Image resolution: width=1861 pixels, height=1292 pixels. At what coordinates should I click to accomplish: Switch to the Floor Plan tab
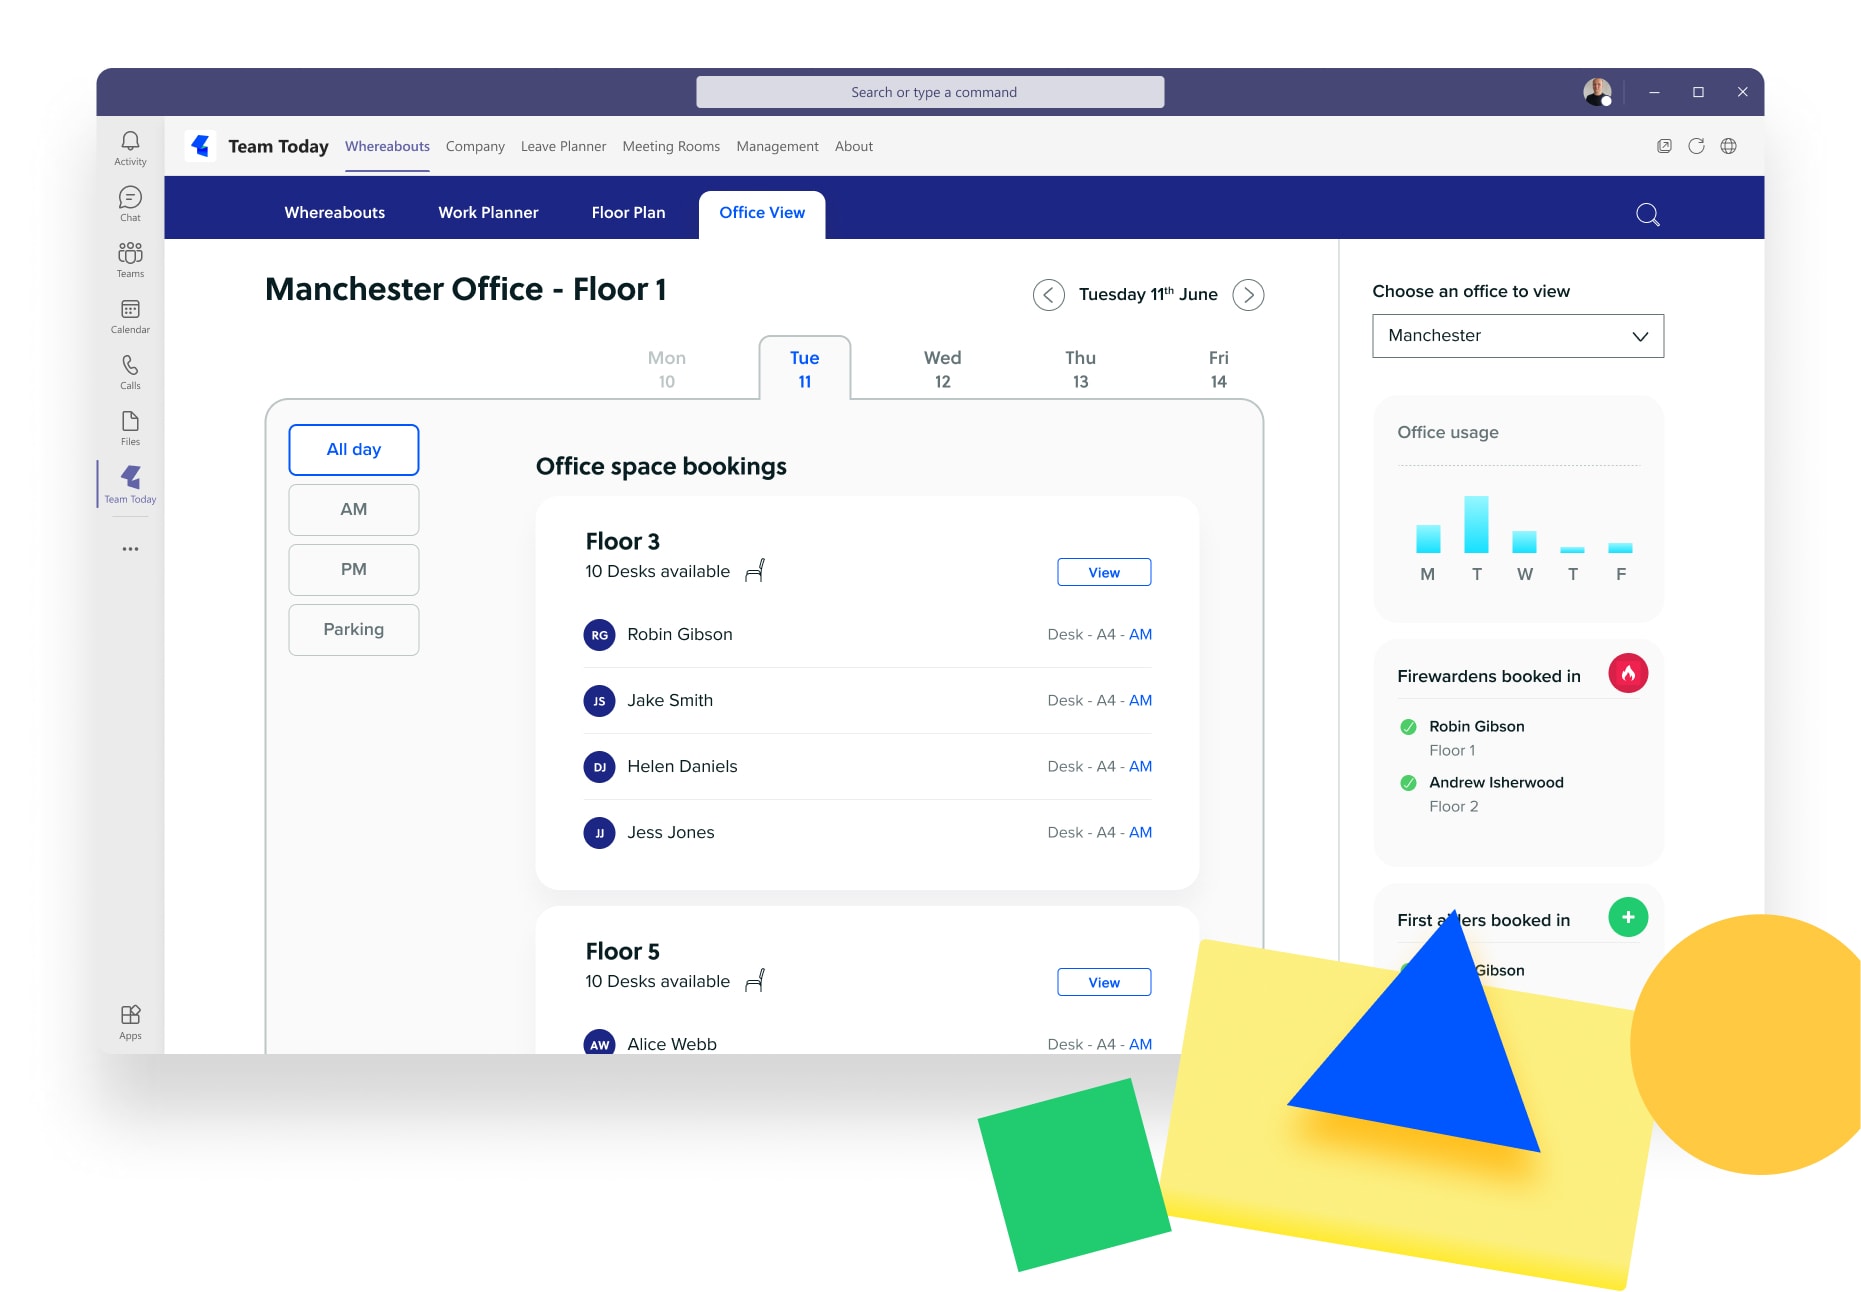coord(628,213)
